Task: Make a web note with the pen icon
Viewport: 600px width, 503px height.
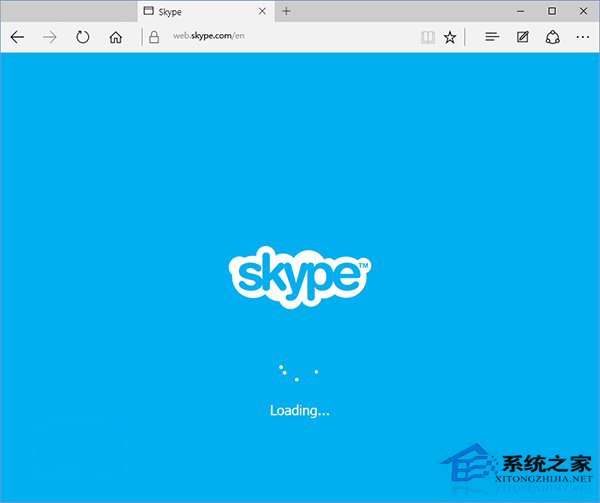Action: coord(522,37)
